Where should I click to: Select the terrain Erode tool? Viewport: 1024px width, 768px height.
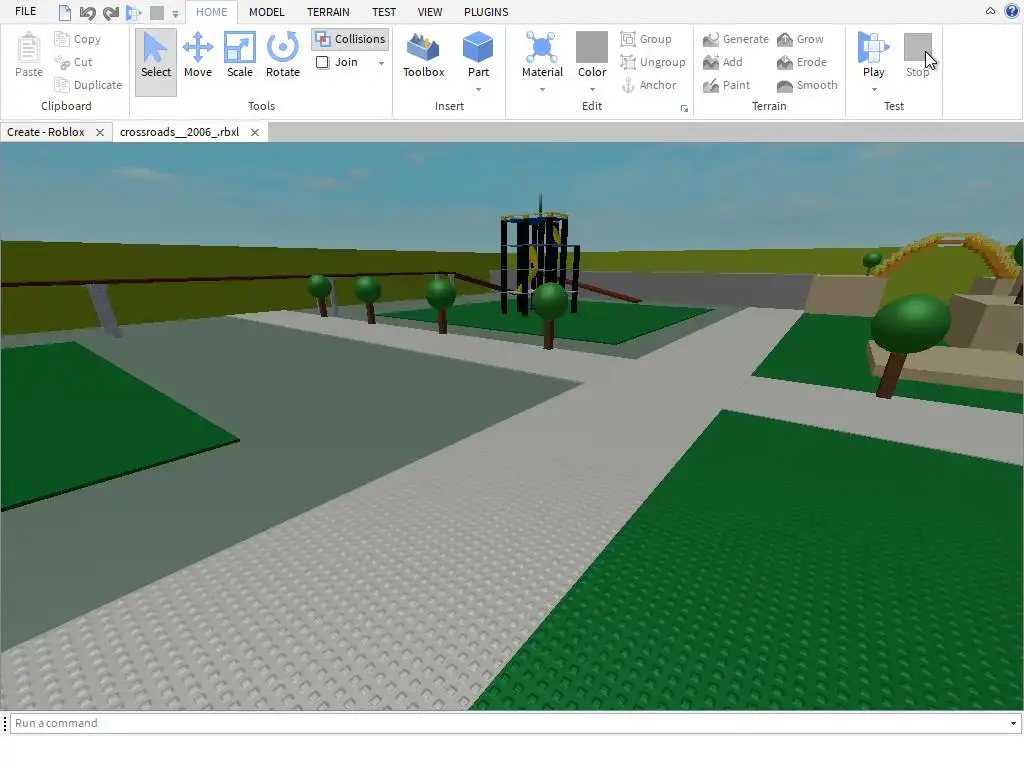802,62
